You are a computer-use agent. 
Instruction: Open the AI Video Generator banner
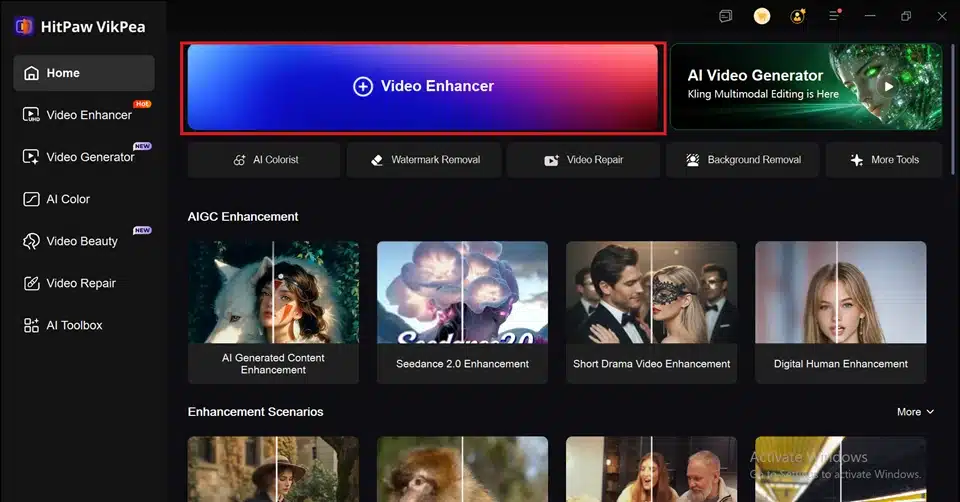[x=806, y=86]
